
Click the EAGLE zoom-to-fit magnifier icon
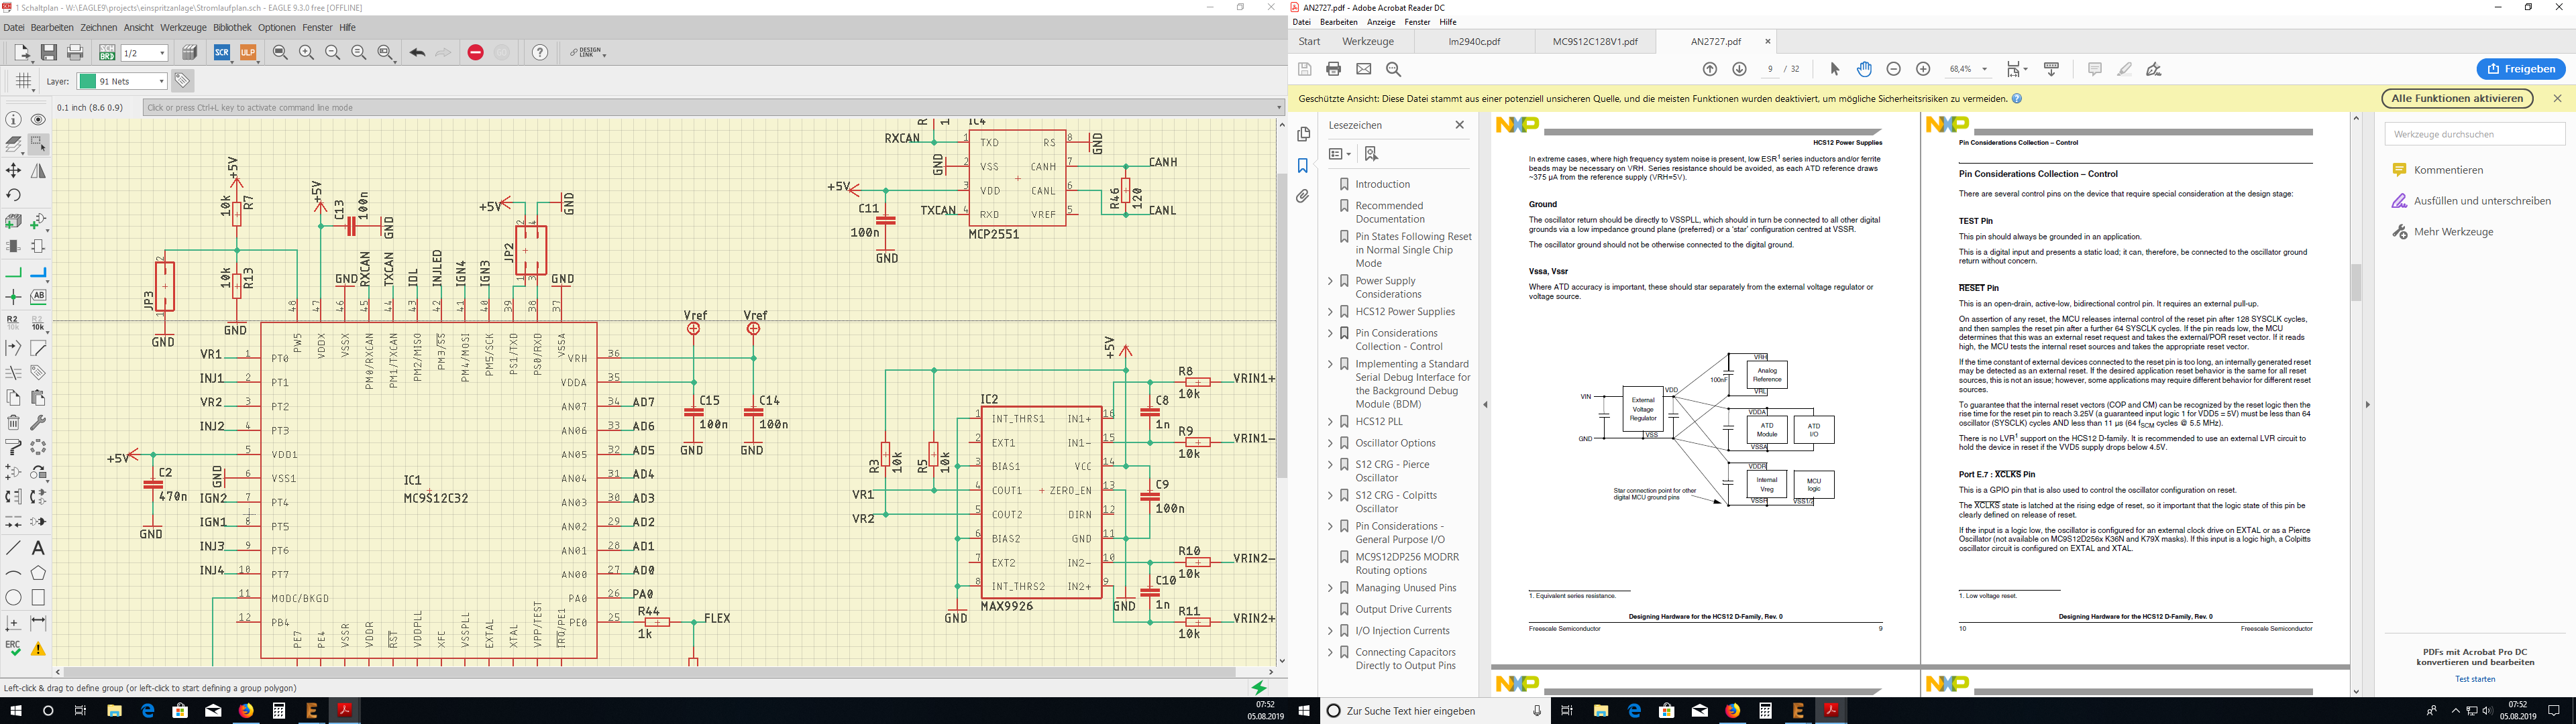pyautogui.click(x=281, y=53)
